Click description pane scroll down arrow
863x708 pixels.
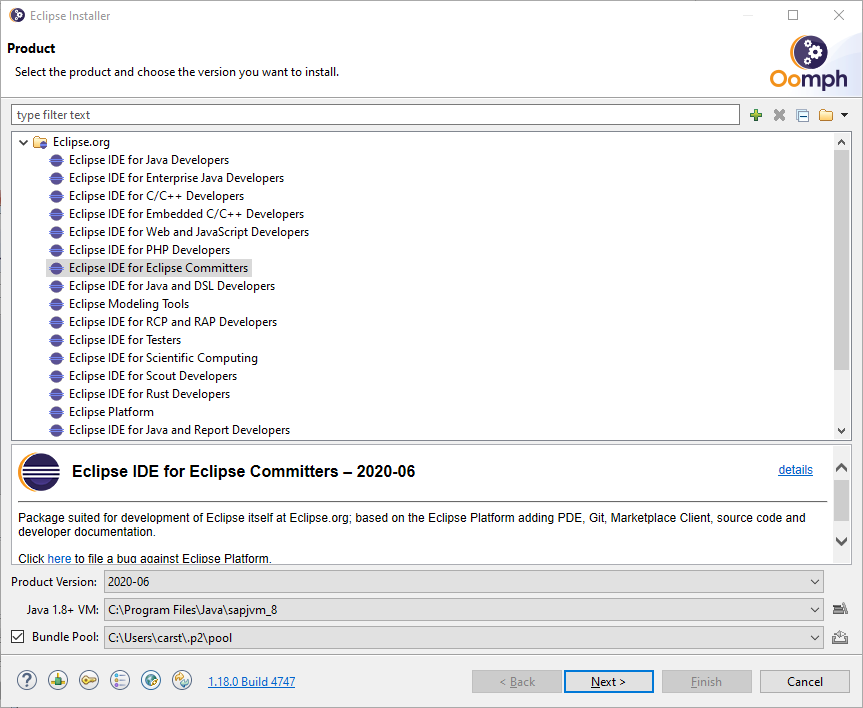click(x=841, y=541)
